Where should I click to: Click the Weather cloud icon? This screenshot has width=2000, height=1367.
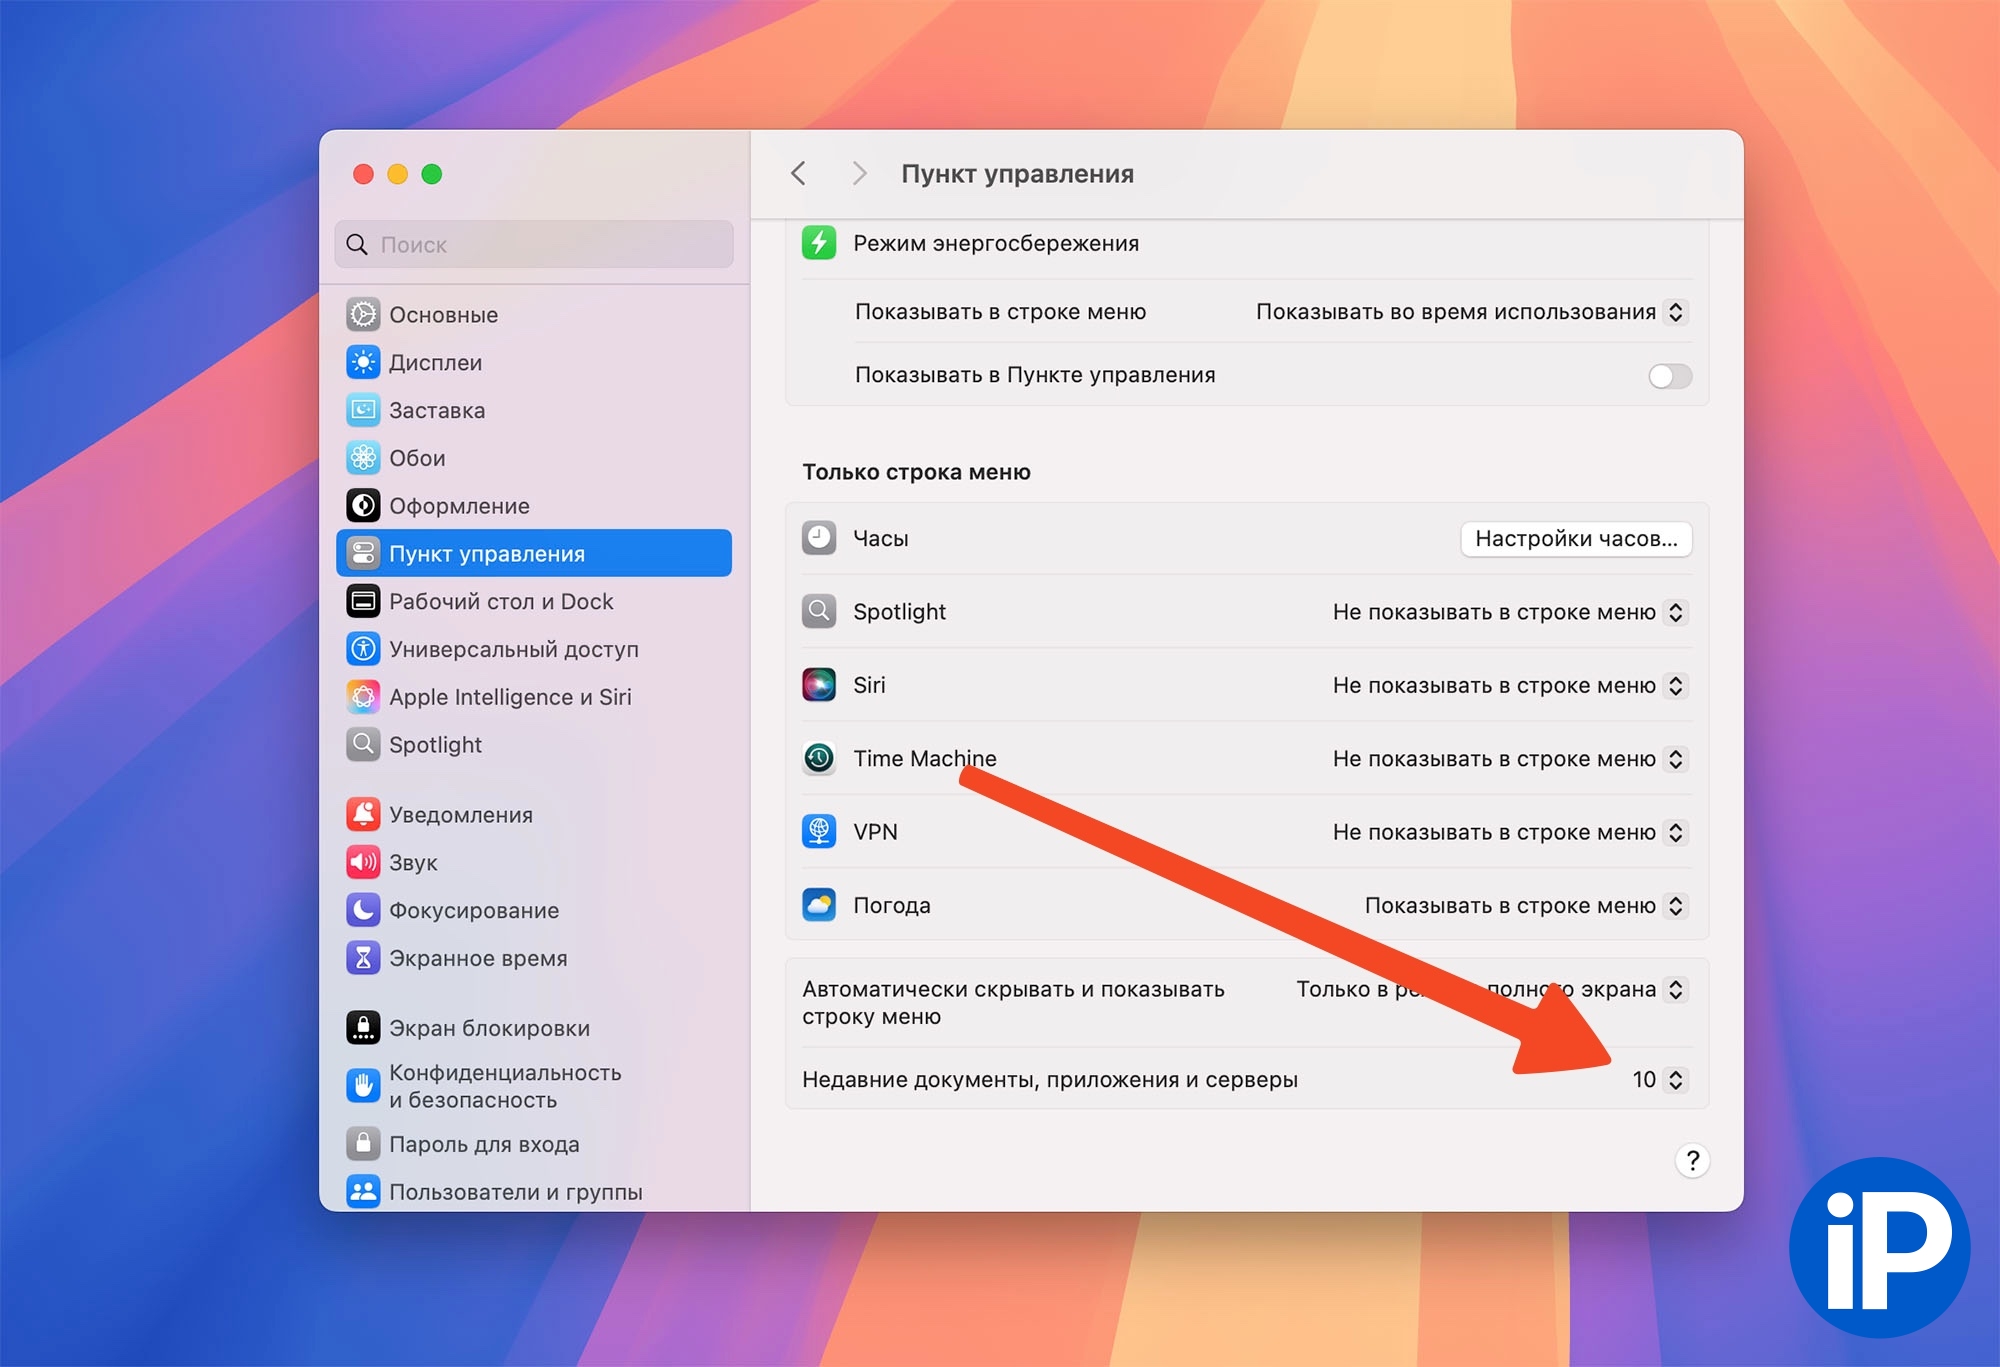(819, 905)
